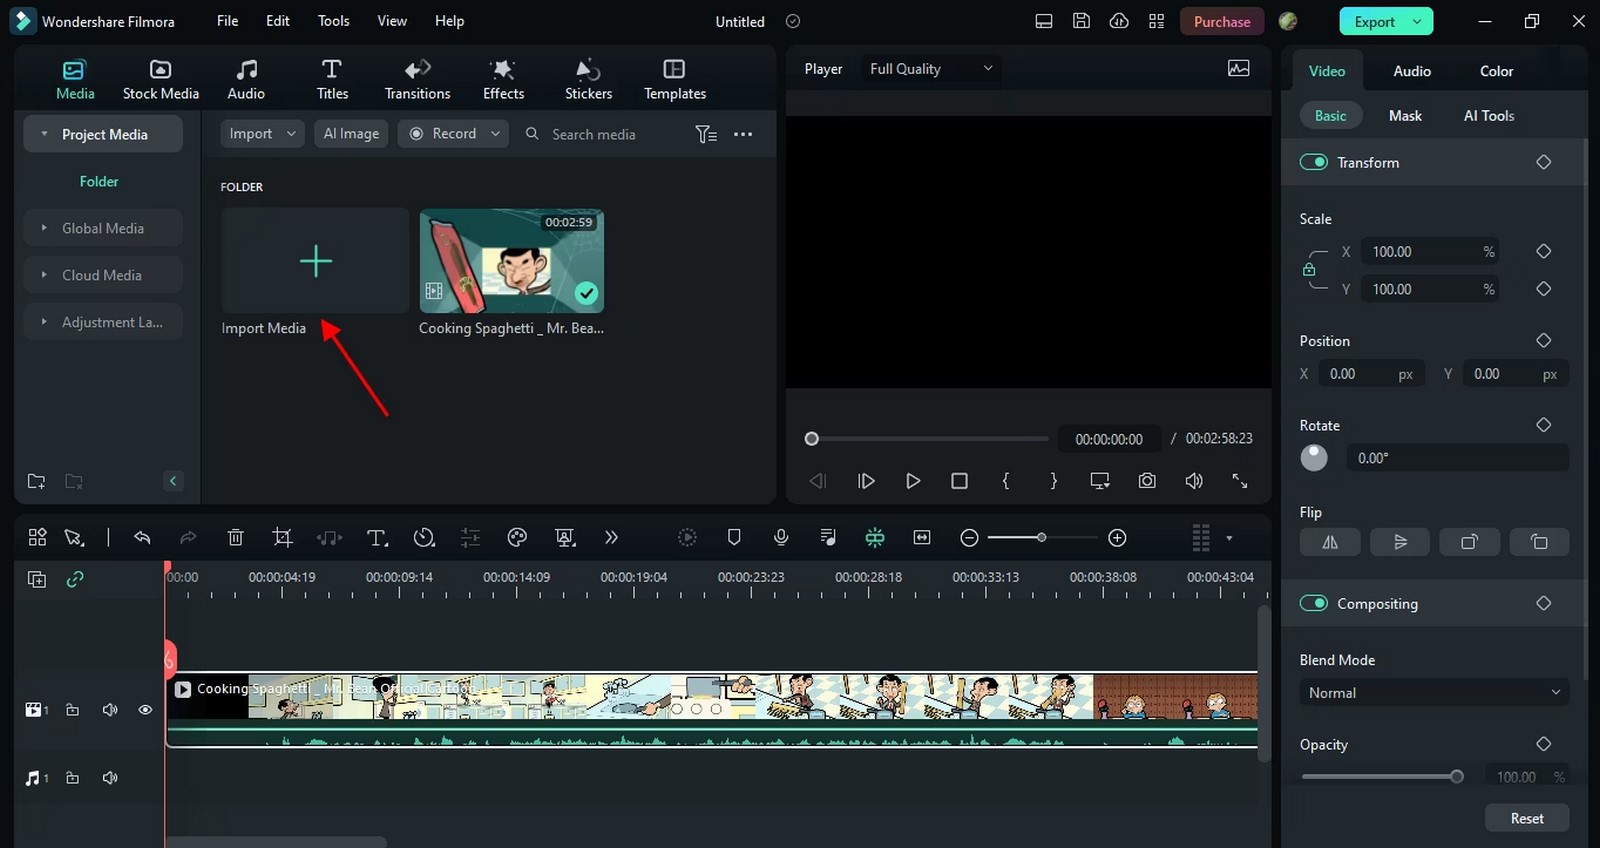The height and width of the screenshot is (848, 1600).
Task: Open the Record dropdown
Action: [x=454, y=134]
